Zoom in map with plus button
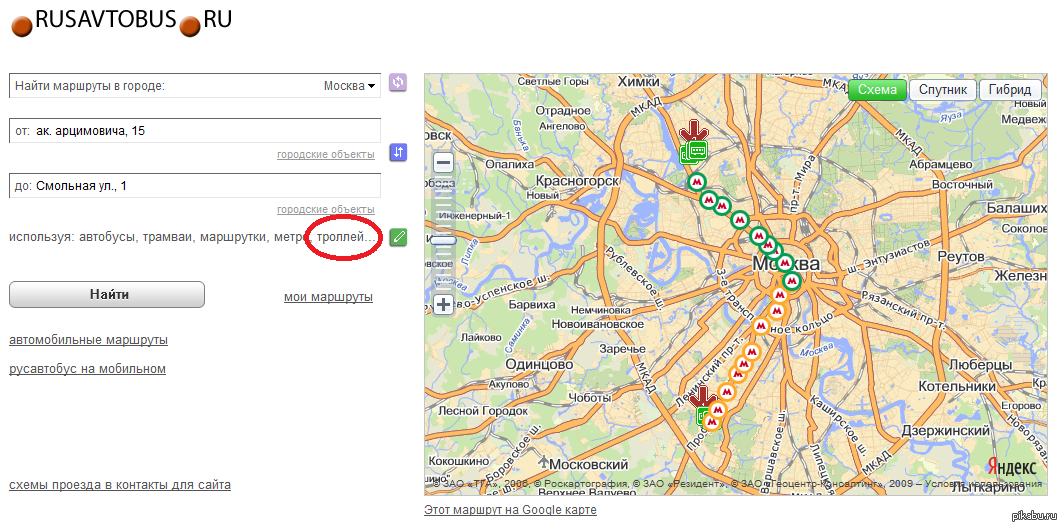 coord(443,305)
